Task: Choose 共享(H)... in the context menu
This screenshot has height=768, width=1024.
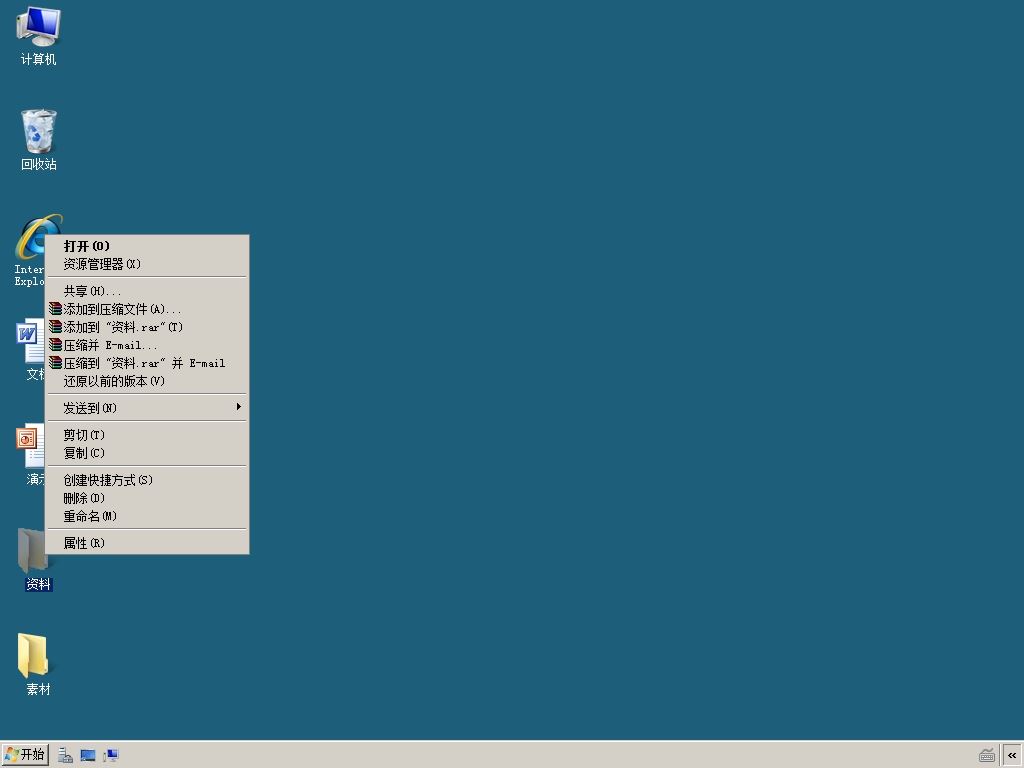Action: pos(147,291)
